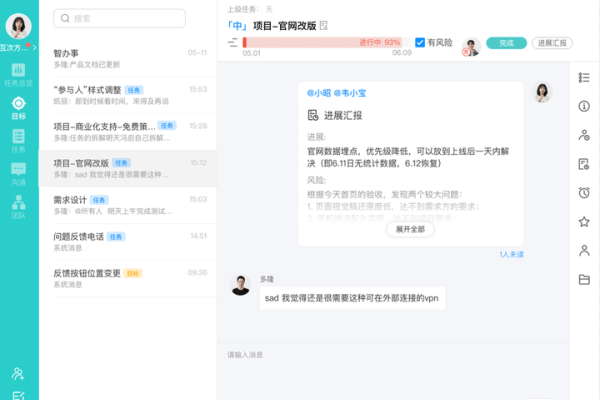Open the progress report icon in right toolbar
The height and width of the screenshot is (400, 600).
click(584, 164)
